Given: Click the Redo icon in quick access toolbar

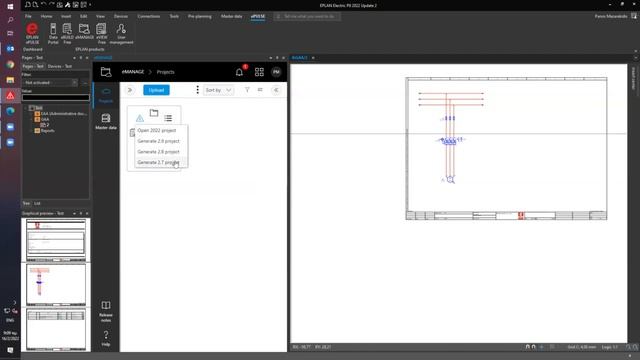Looking at the screenshot, I should 52,5.
